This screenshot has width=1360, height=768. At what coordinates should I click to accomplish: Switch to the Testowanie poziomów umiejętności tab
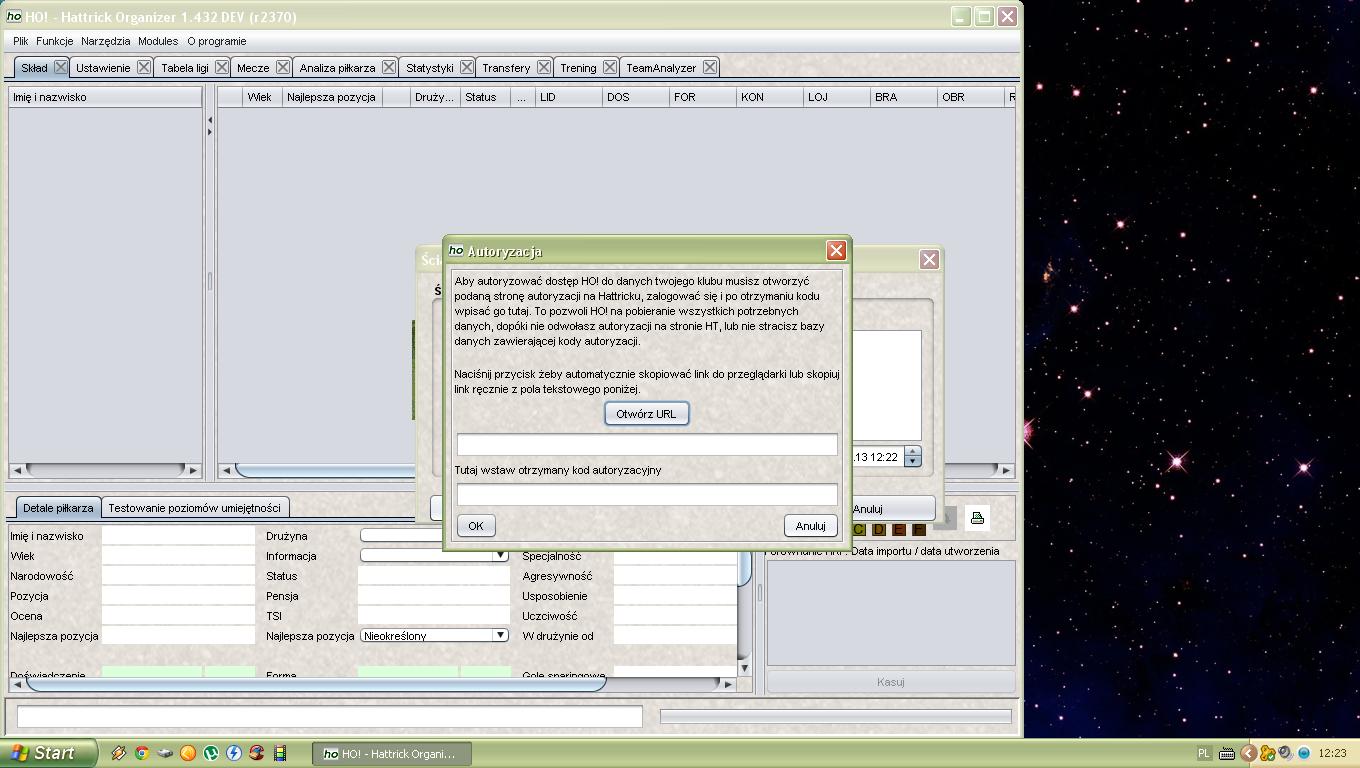point(194,508)
